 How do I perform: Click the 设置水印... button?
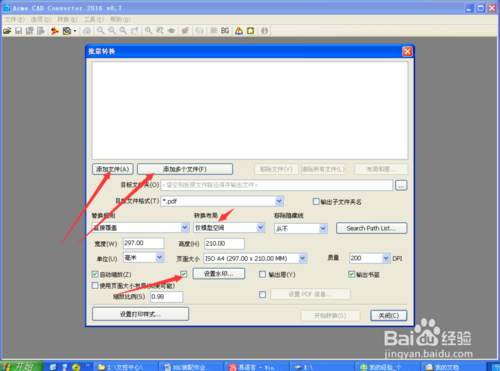click(x=219, y=274)
